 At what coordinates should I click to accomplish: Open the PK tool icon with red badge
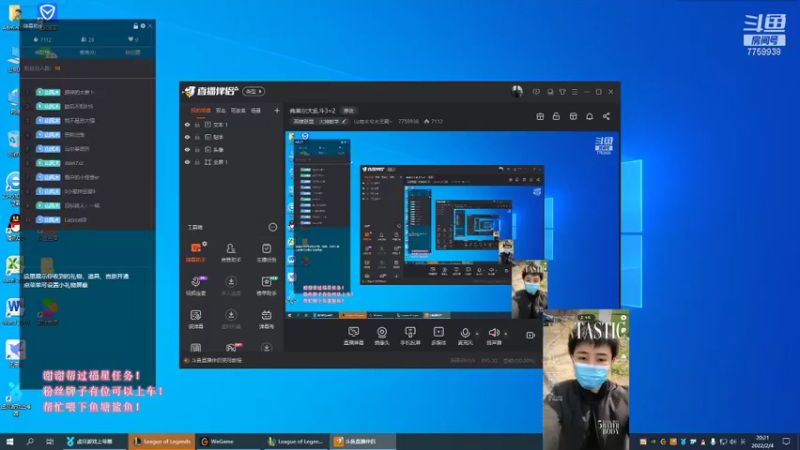[231, 347]
